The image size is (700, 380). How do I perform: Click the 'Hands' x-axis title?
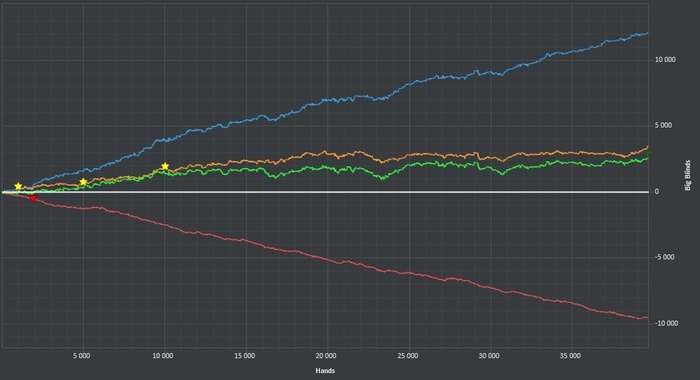325,371
